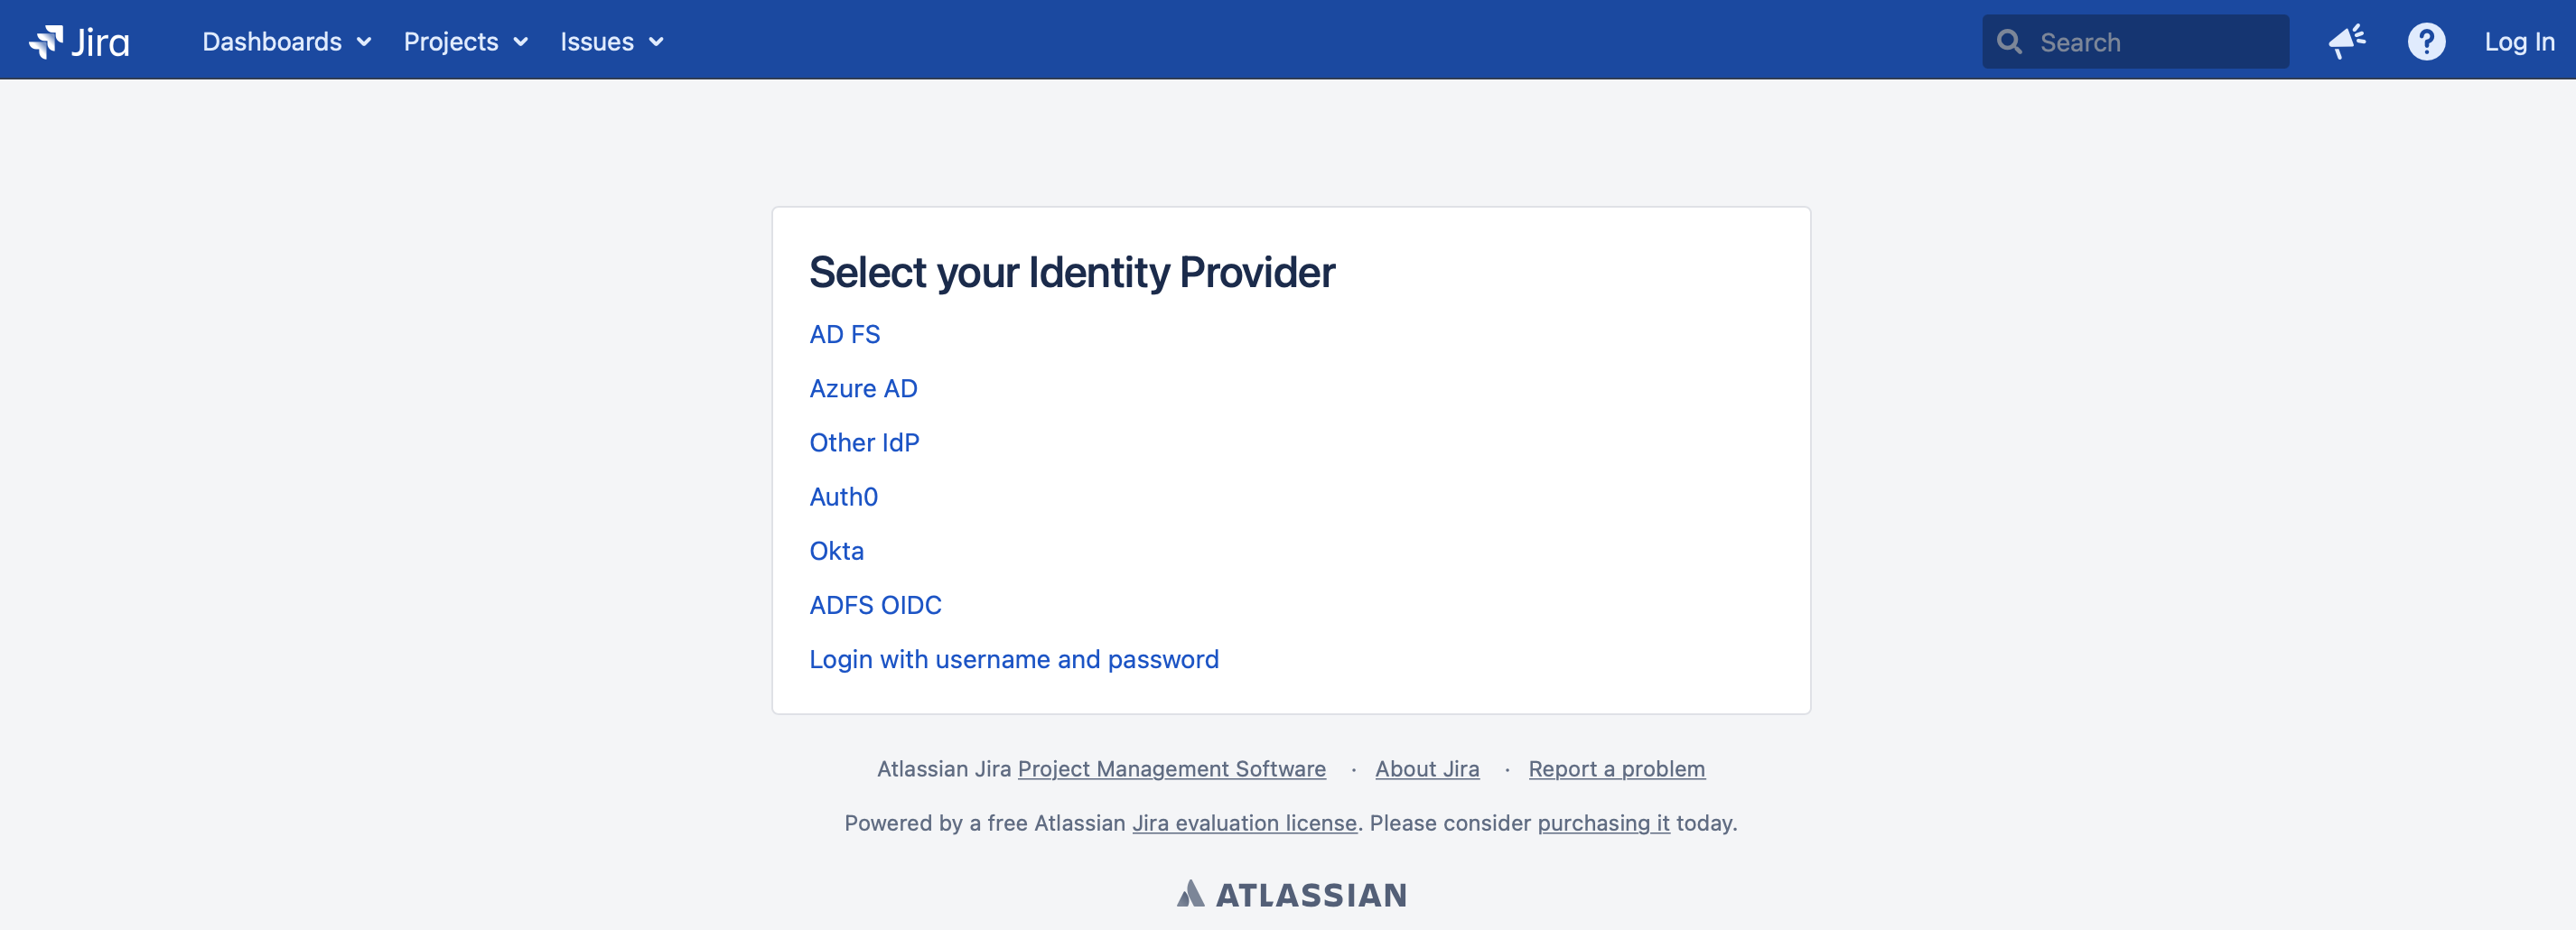Click Log In in the header
The image size is (2576, 930).
2519,42
